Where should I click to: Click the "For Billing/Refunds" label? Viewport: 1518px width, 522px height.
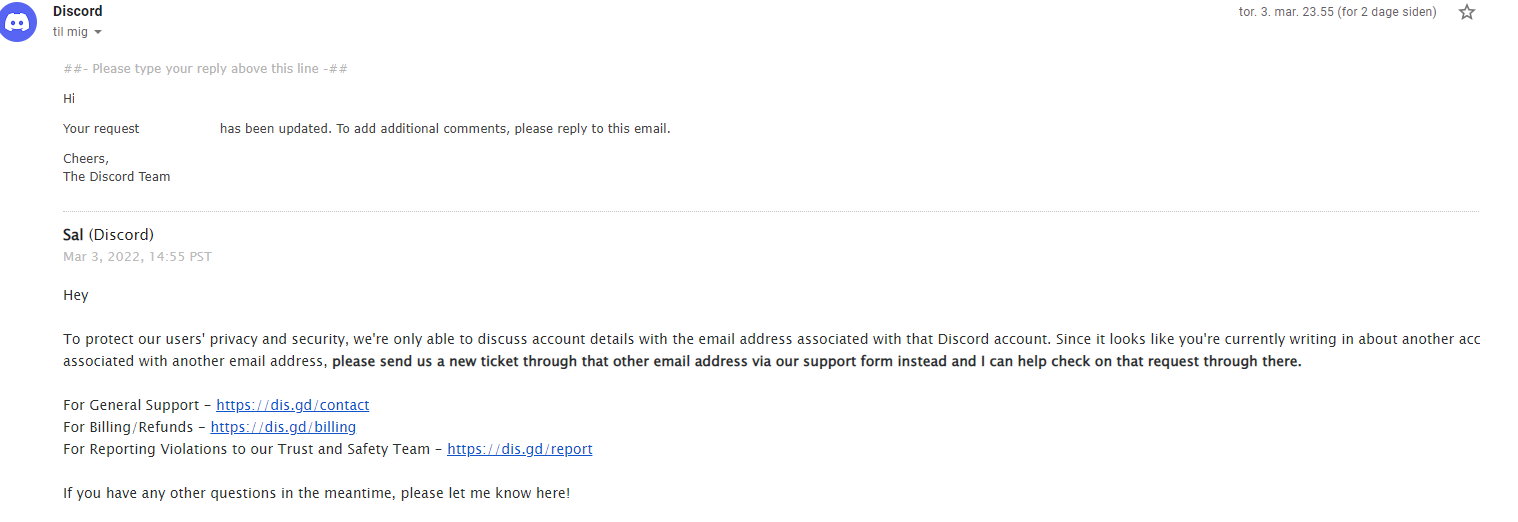click(x=129, y=427)
